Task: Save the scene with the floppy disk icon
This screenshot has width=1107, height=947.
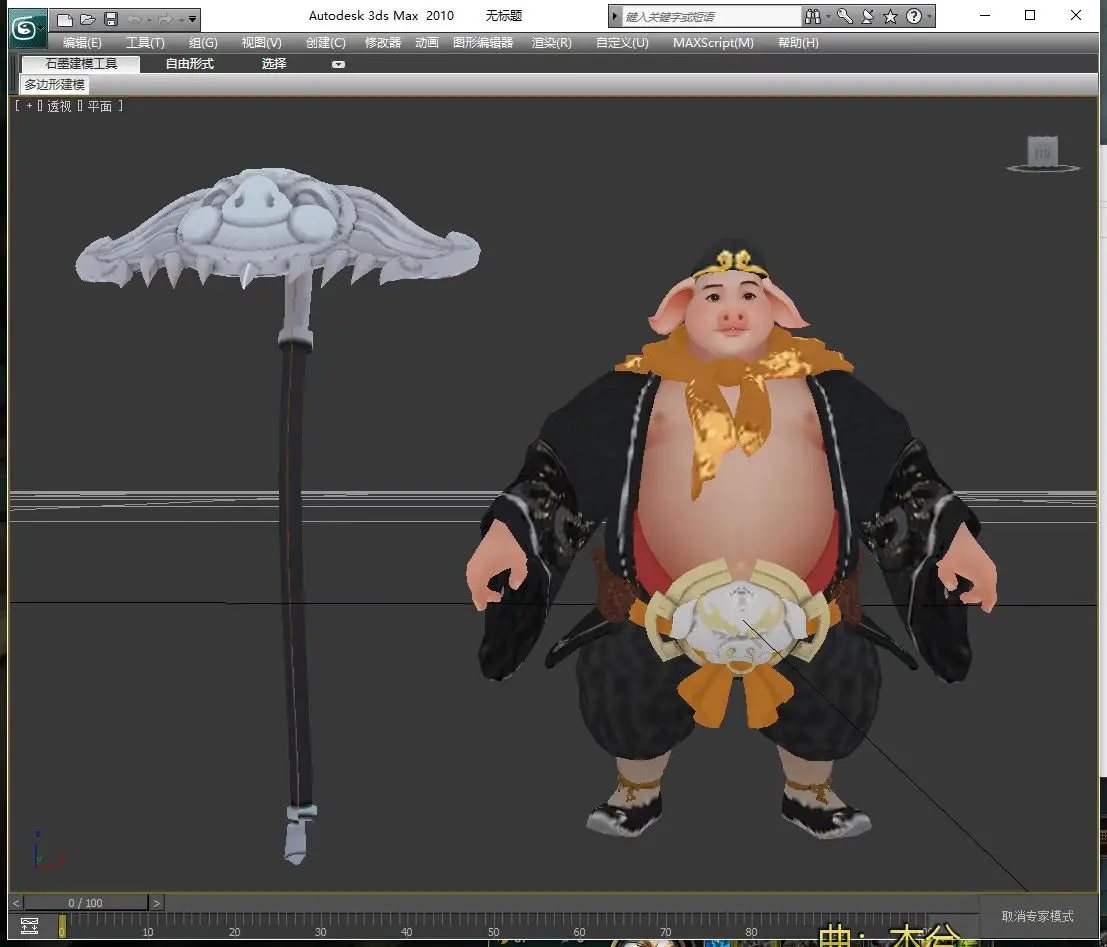Action: tap(111, 19)
